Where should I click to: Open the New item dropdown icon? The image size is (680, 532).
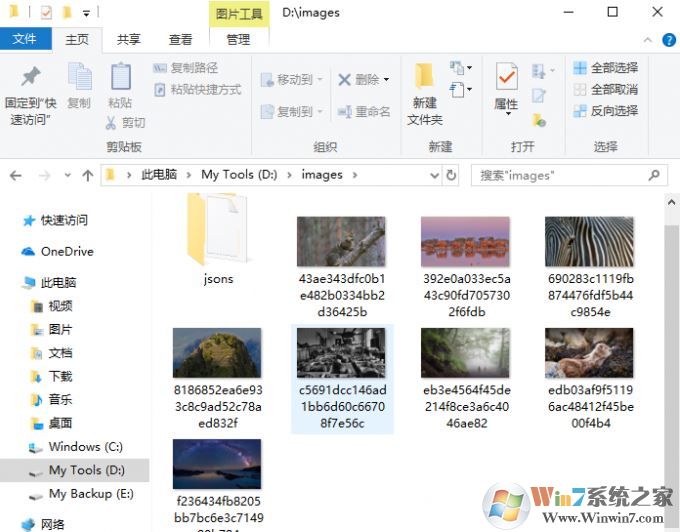461,68
